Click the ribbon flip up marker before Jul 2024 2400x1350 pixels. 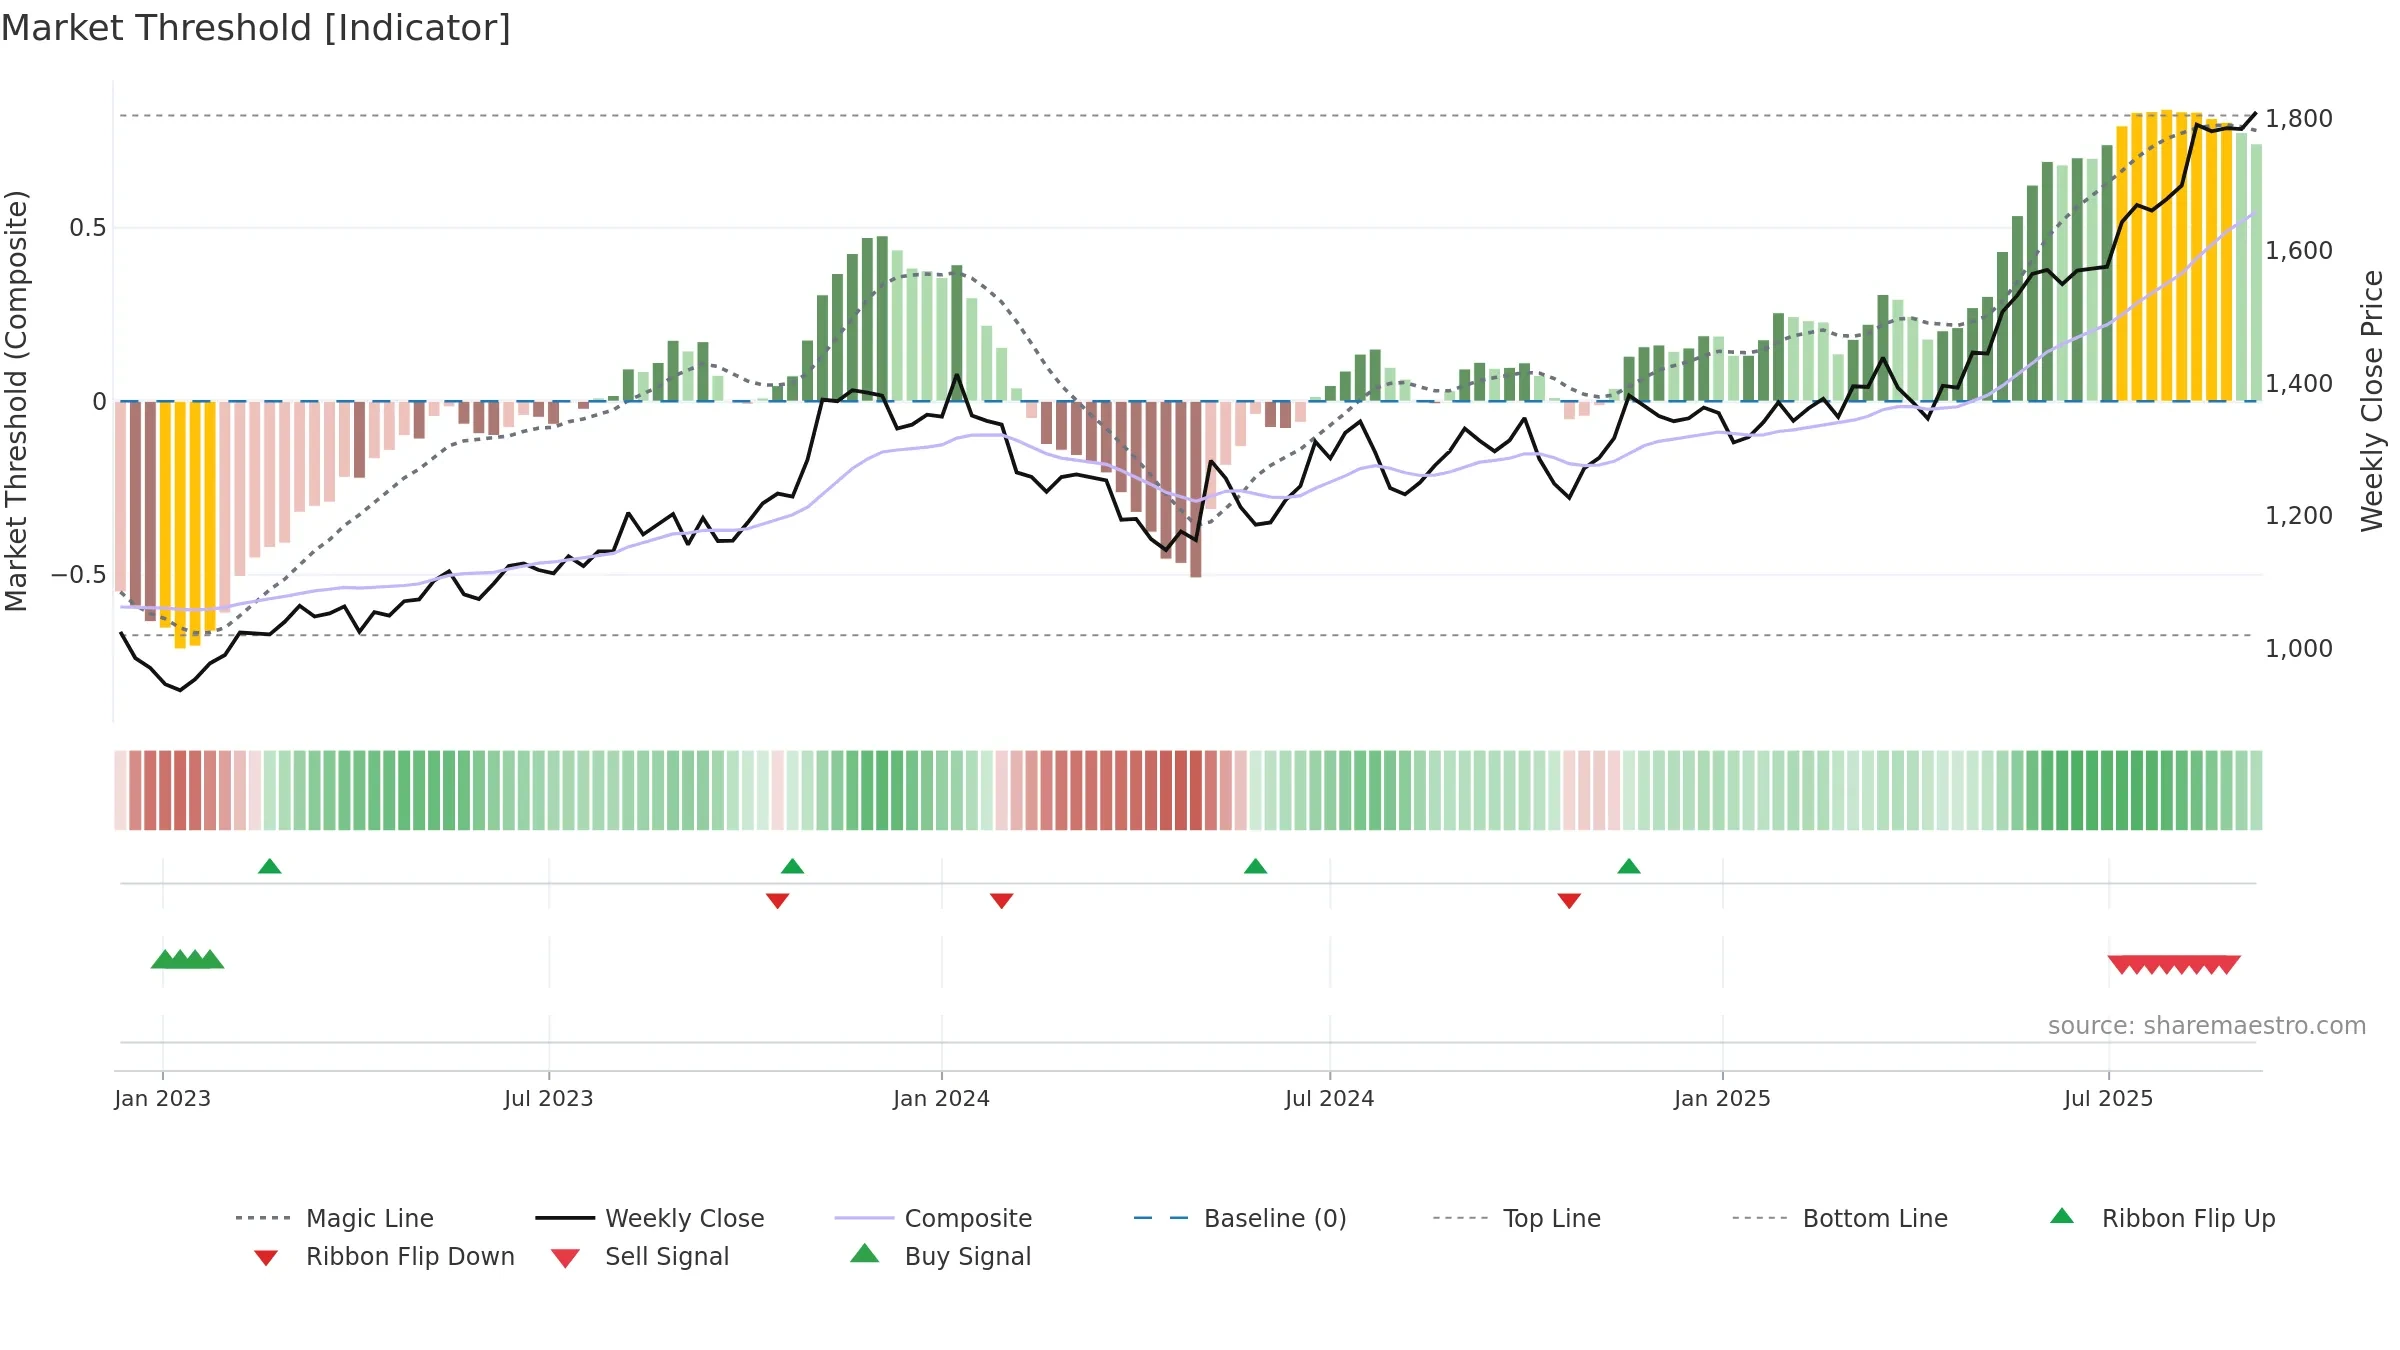[x=1255, y=866]
